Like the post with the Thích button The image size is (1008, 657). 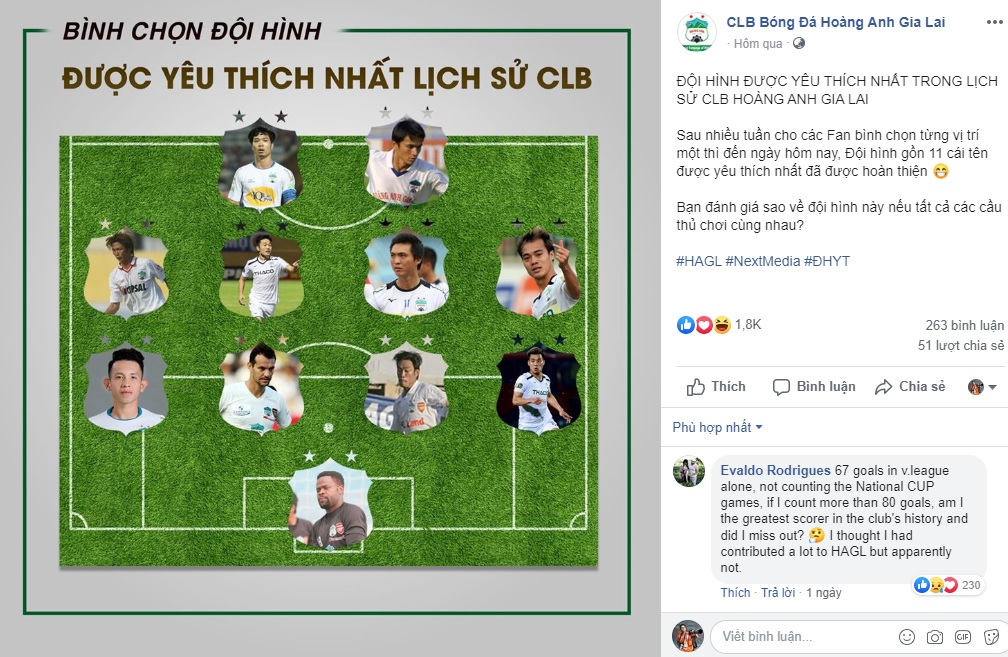(716, 387)
